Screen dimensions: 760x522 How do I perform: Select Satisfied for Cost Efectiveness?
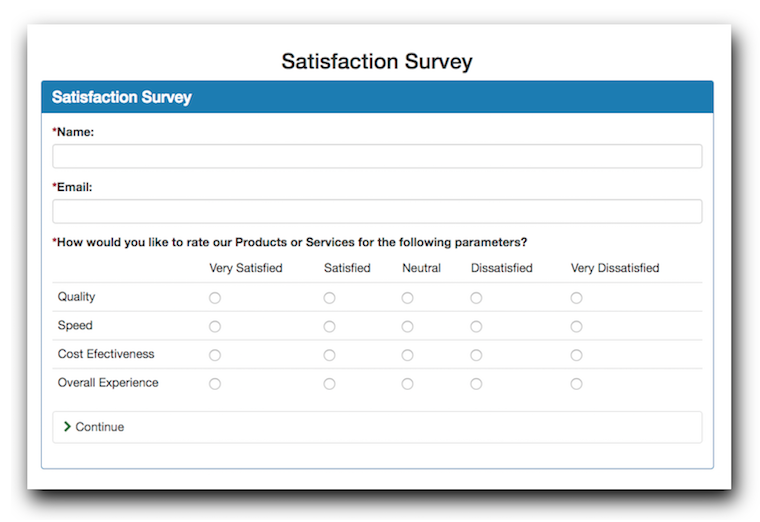click(330, 355)
